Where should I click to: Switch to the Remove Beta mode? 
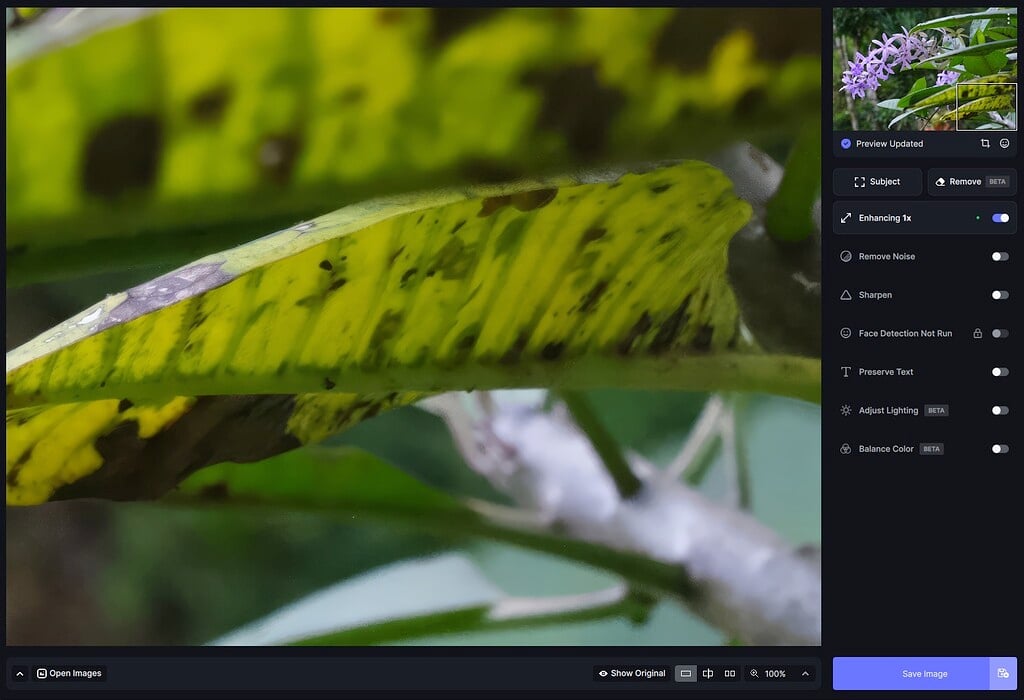coord(969,181)
